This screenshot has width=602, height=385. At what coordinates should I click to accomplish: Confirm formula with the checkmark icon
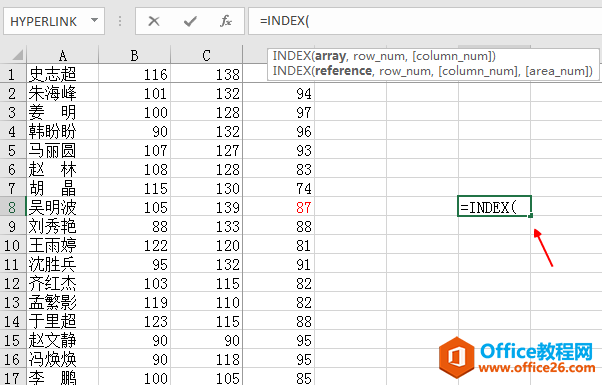pyautogui.click(x=190, y=21)
